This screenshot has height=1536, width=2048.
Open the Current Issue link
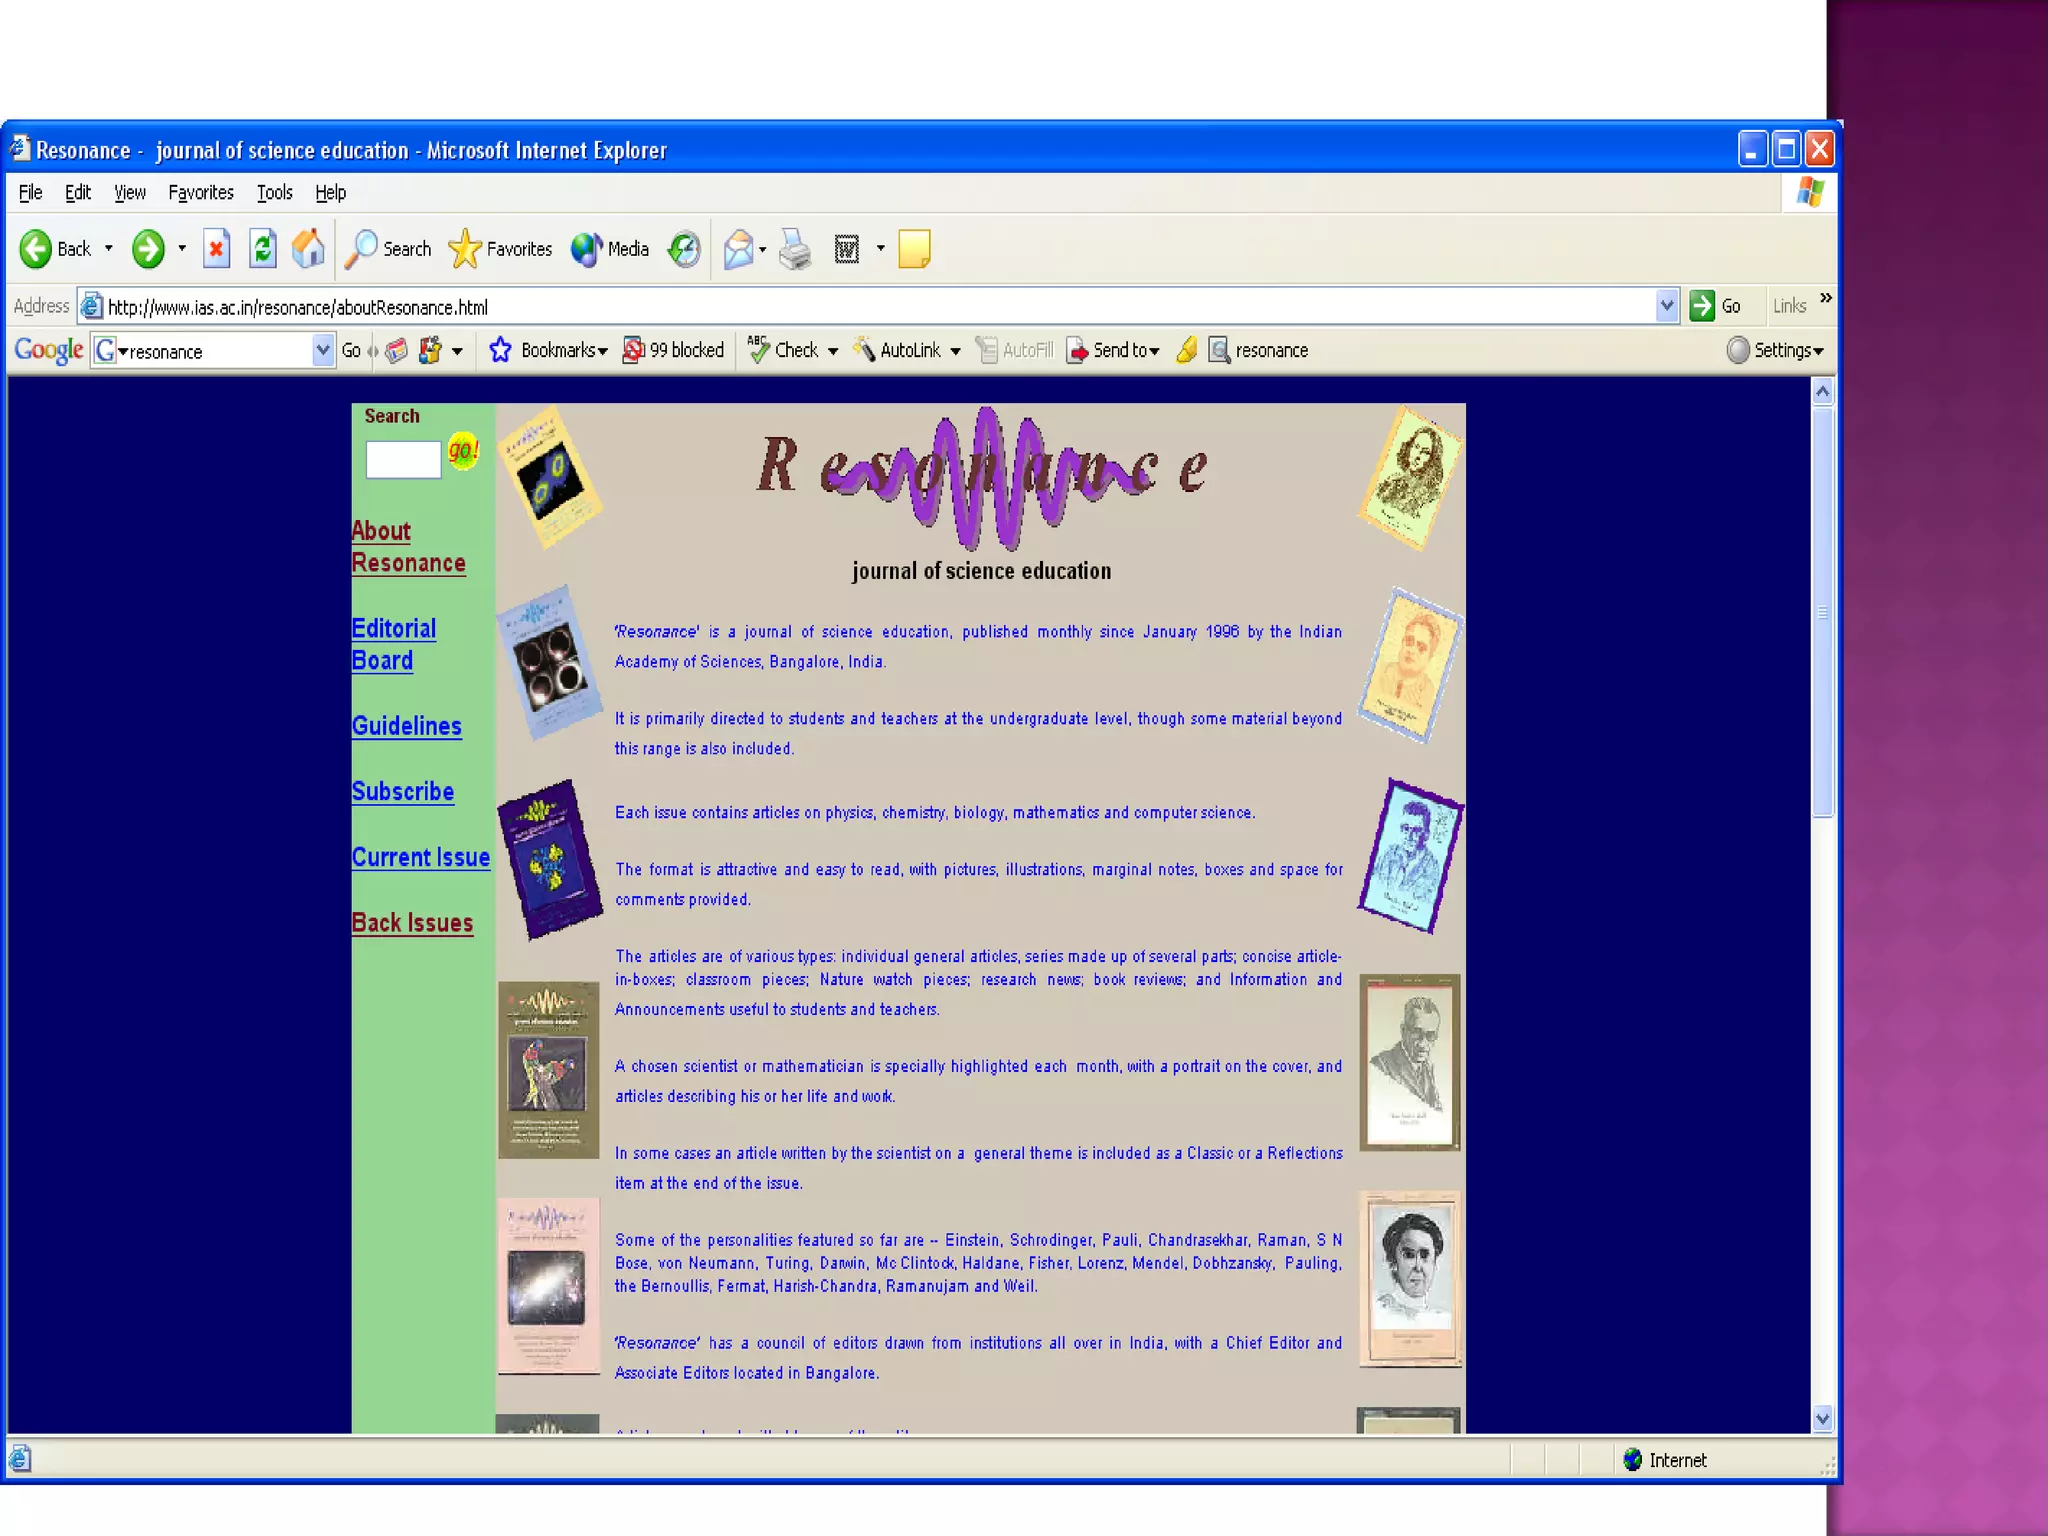coord(420,857)
